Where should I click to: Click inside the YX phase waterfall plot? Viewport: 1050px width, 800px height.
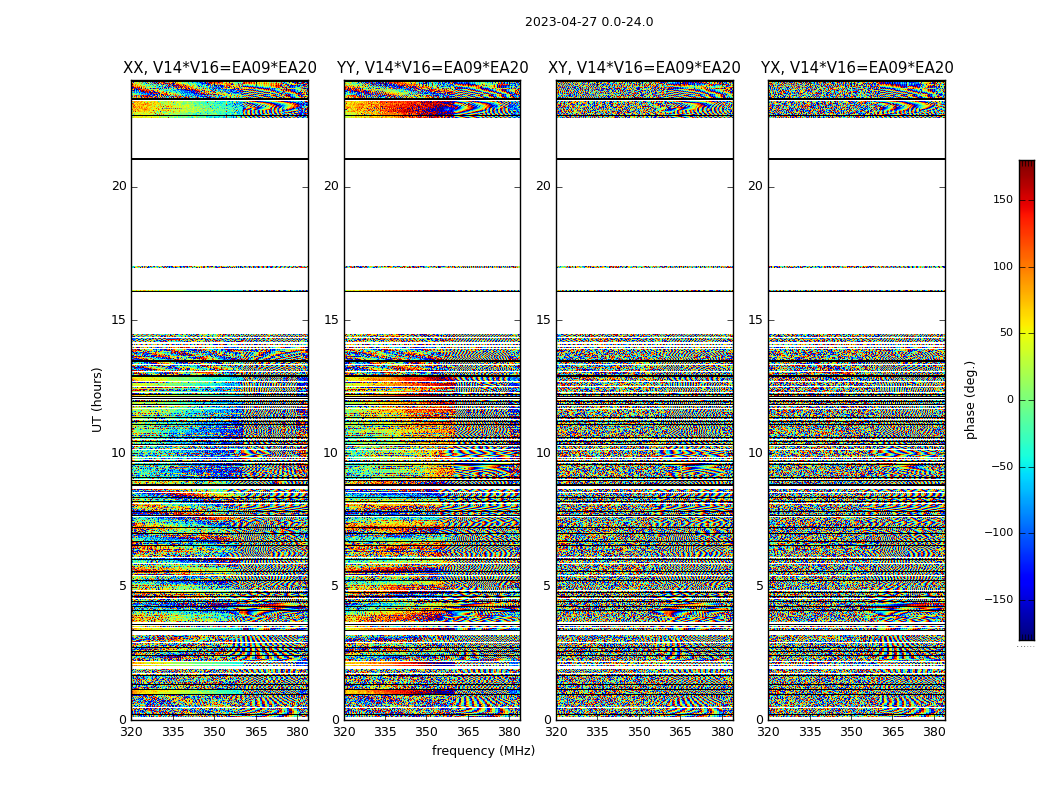857,400
